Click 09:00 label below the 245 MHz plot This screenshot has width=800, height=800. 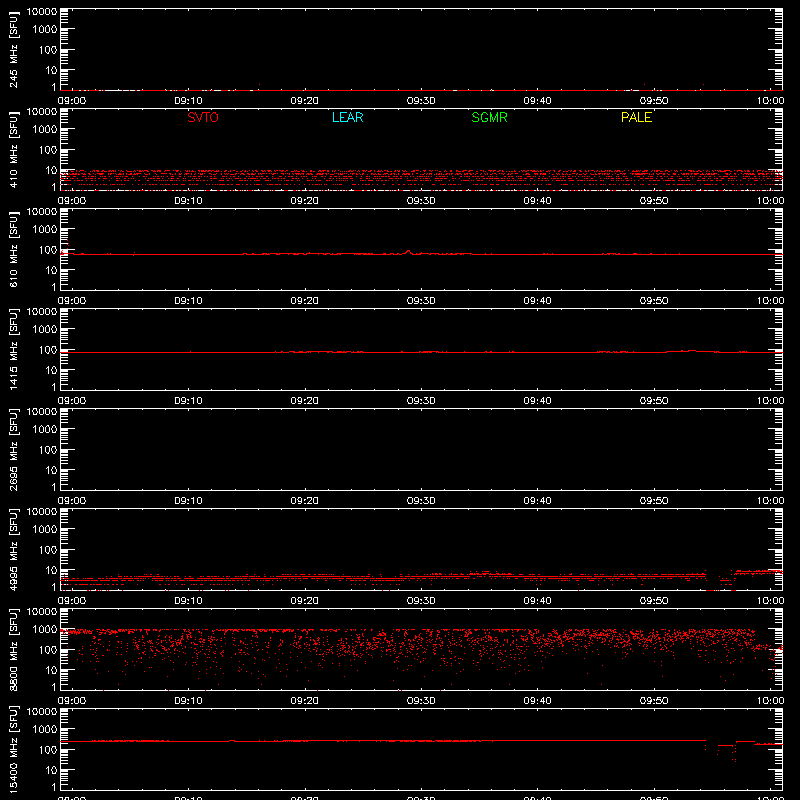click(72, 101)
